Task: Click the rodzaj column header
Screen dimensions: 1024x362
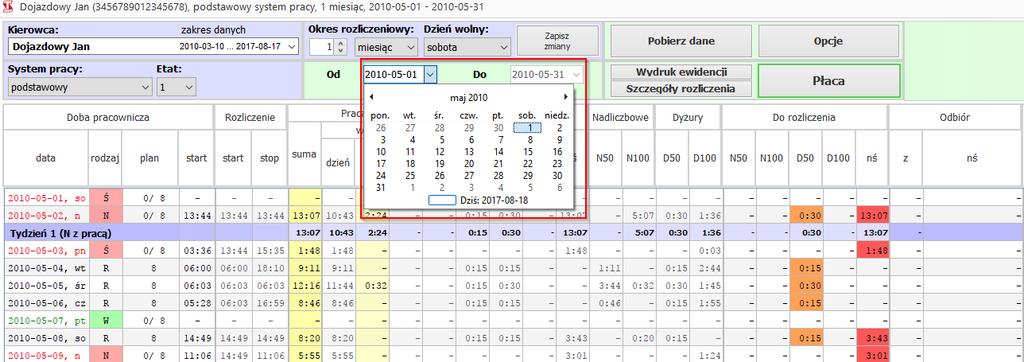Action: [104, 158]
